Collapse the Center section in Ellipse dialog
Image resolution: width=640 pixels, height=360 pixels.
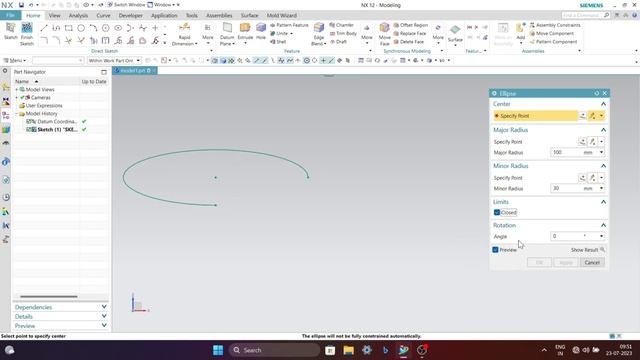(603, 104)
